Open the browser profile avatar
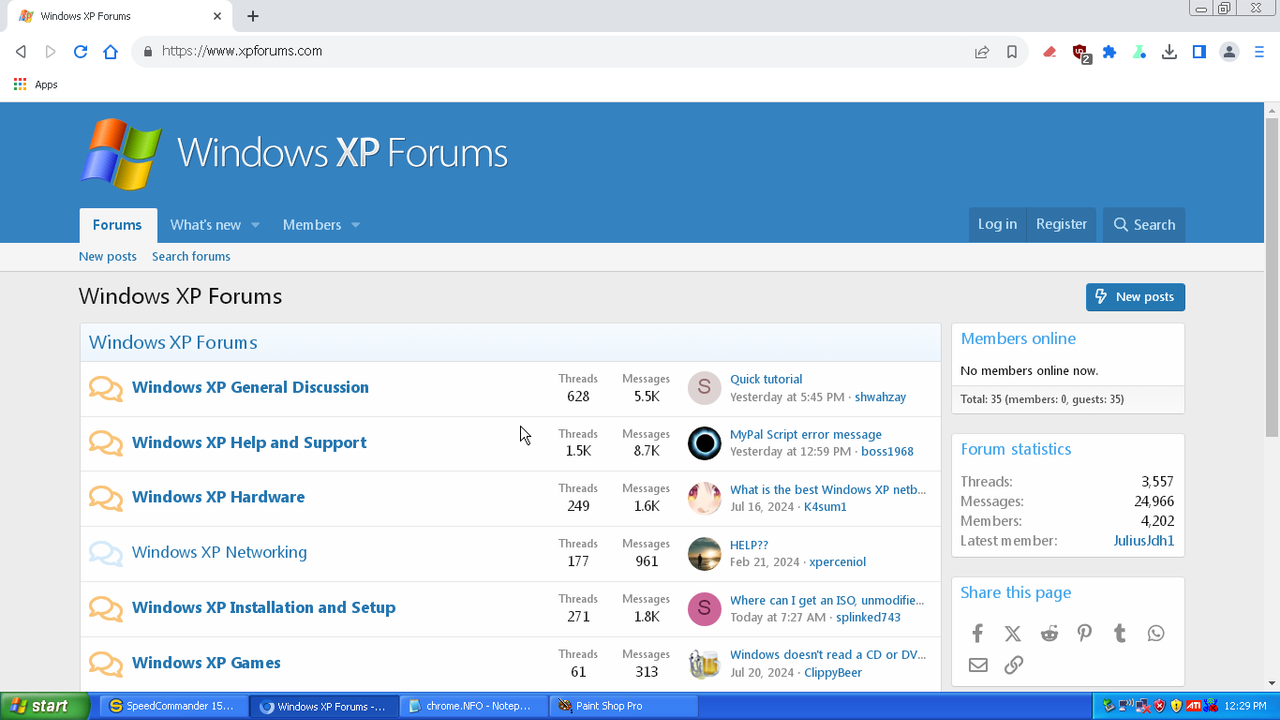 click(1229, 52)
